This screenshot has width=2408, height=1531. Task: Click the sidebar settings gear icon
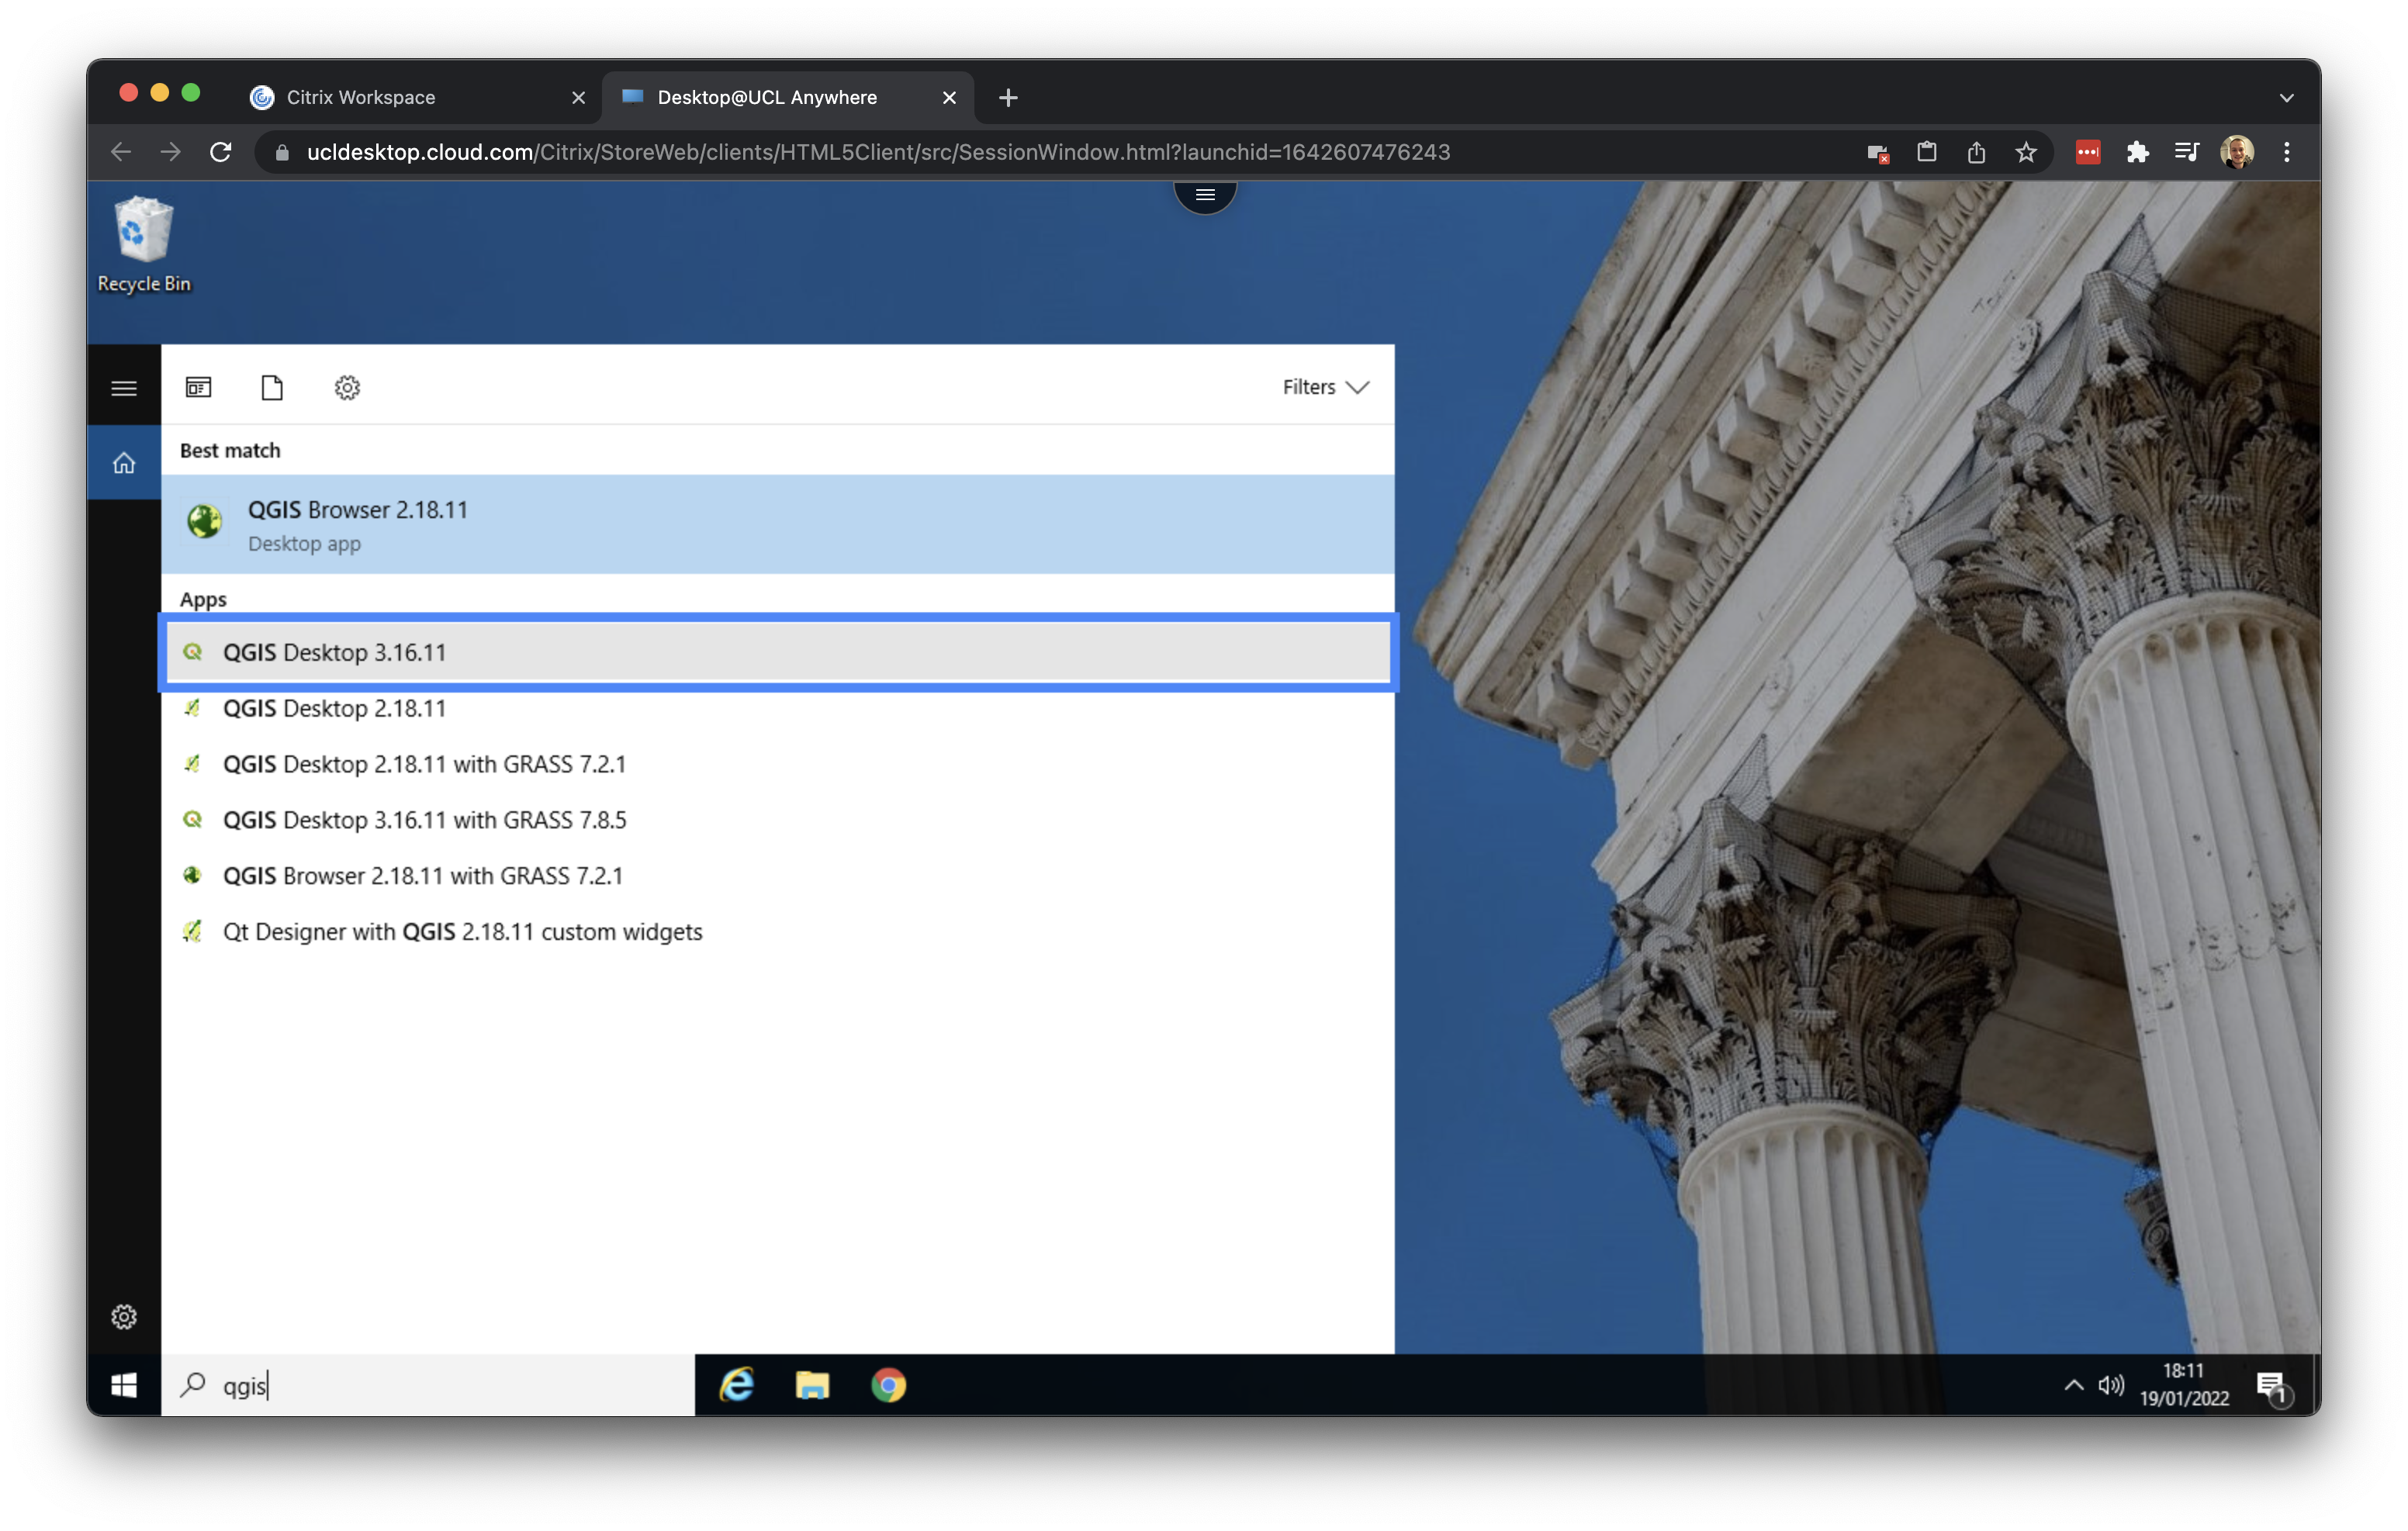pyautogui.click(x=124, y=1317)
